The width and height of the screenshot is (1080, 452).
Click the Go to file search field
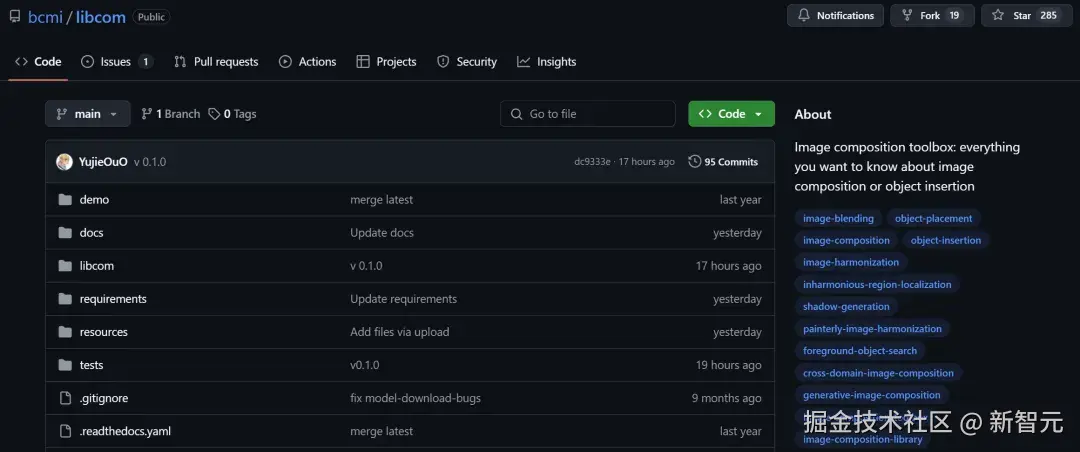click(588, 114)
